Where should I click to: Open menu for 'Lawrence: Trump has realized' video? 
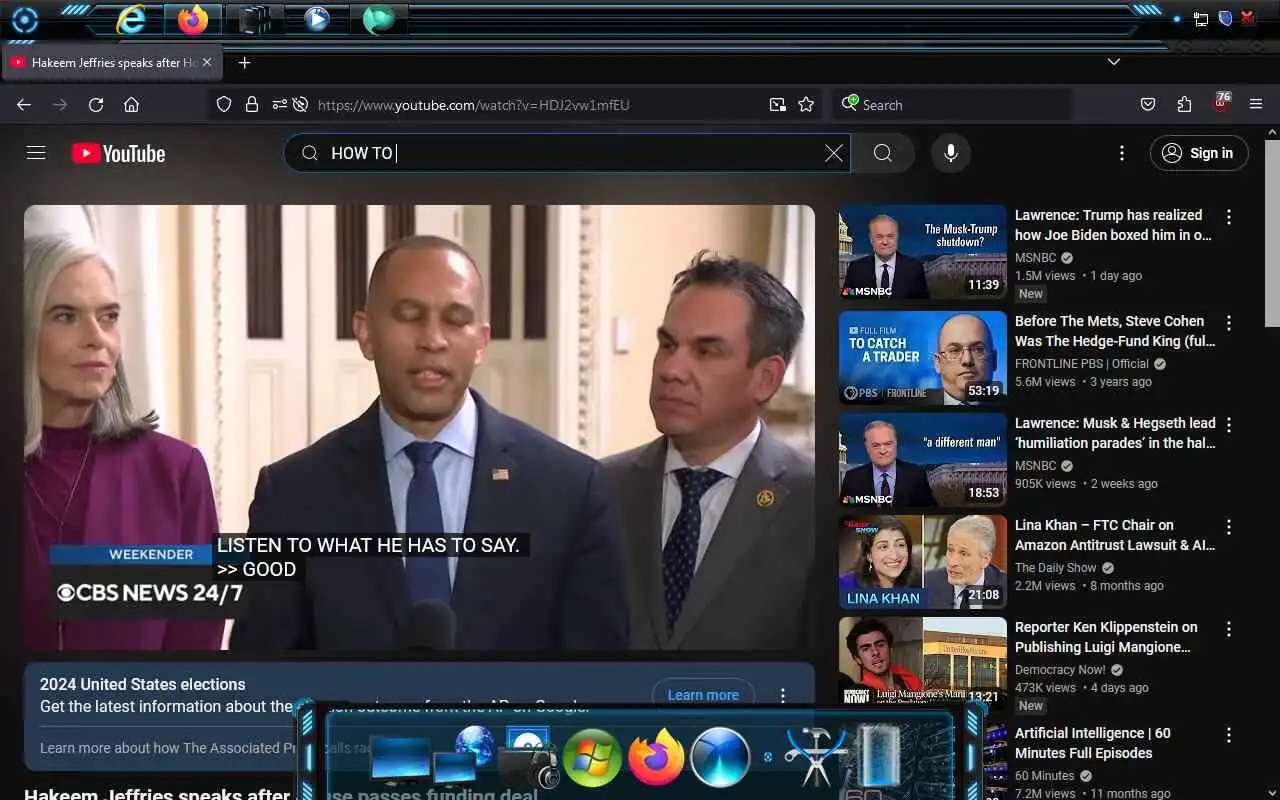(1229, 217)
